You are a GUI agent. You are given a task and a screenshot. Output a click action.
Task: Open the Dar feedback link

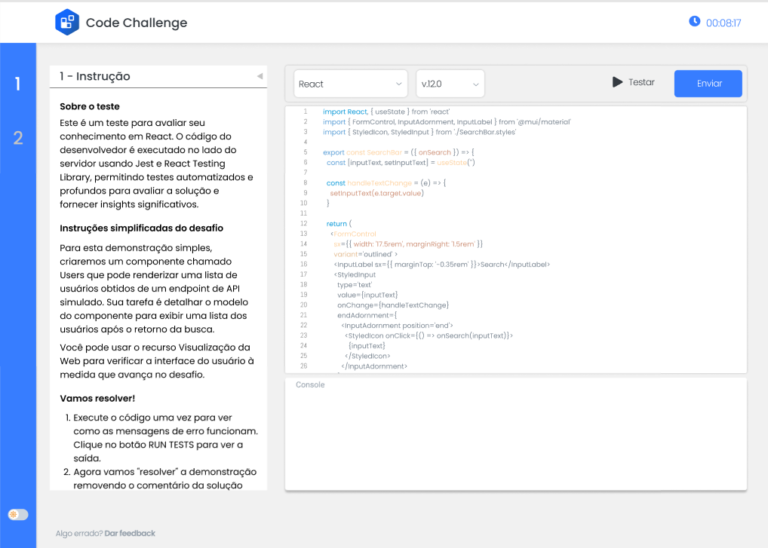pyautogui.click(x=130, y=533)
